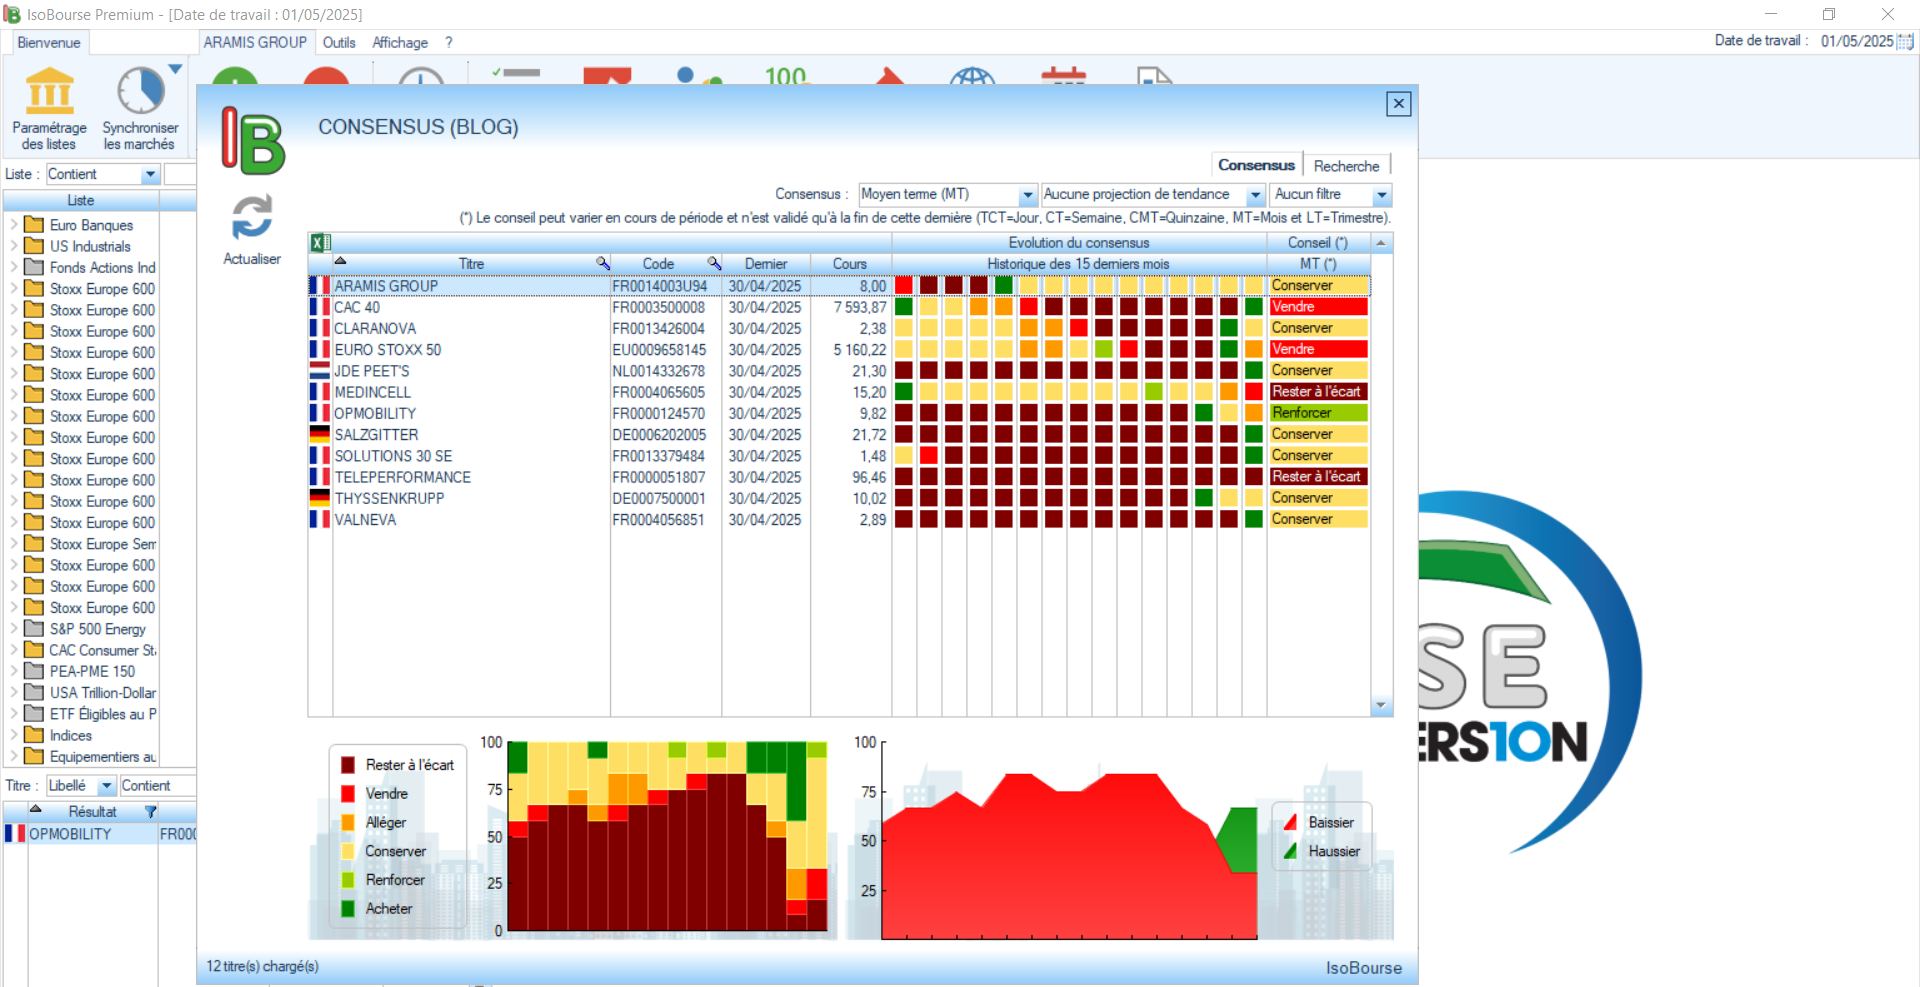Open the Consensus Moyen terme (MT) dropdown
Image resolution: width=1920 pixels, height=987 pixels.
(1027, 195)
